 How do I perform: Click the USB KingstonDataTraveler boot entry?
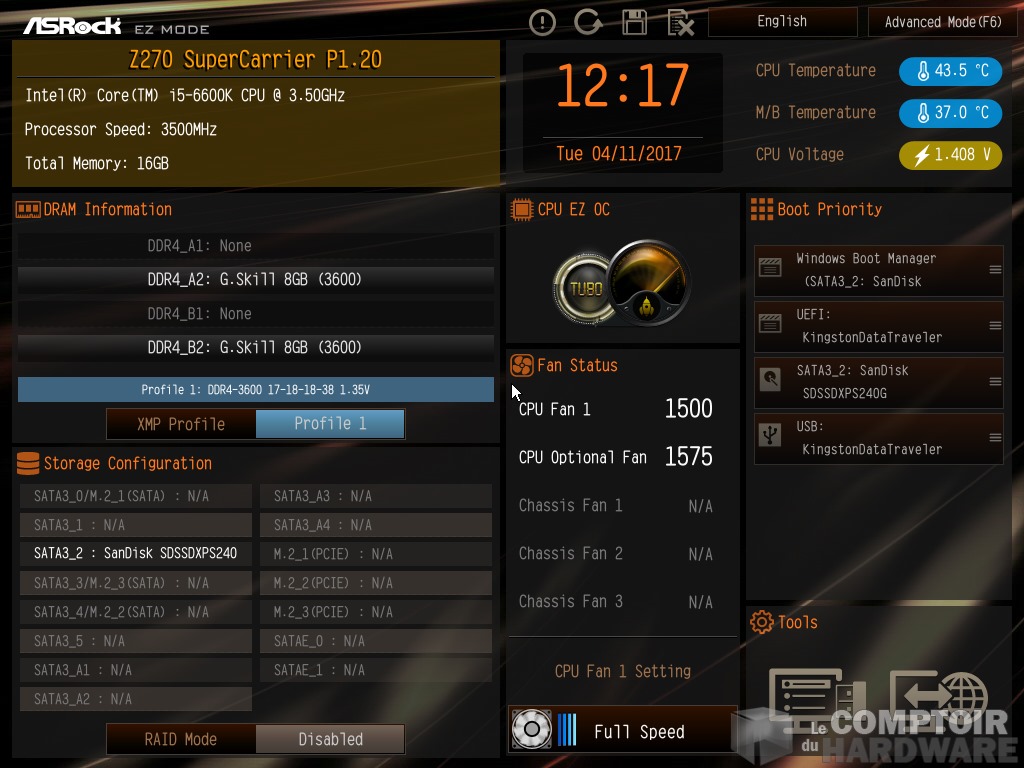click(x=878, y=438)
